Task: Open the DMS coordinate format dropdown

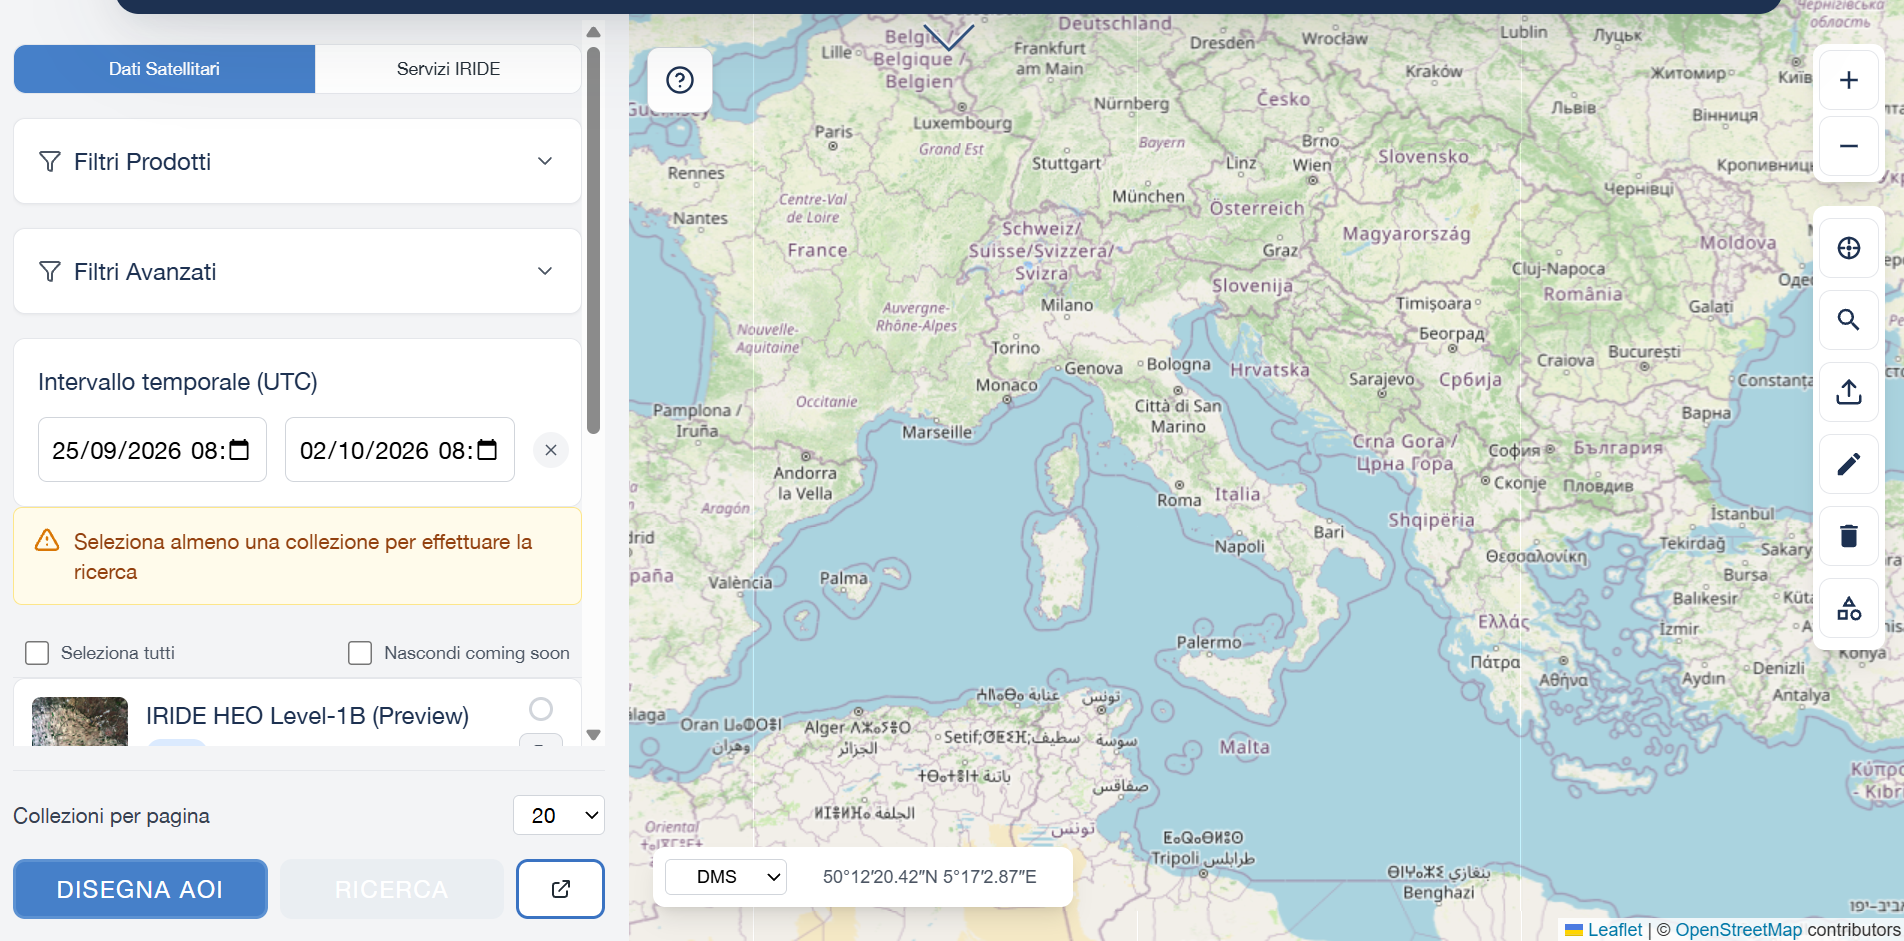Action: [x=726, y=877]
